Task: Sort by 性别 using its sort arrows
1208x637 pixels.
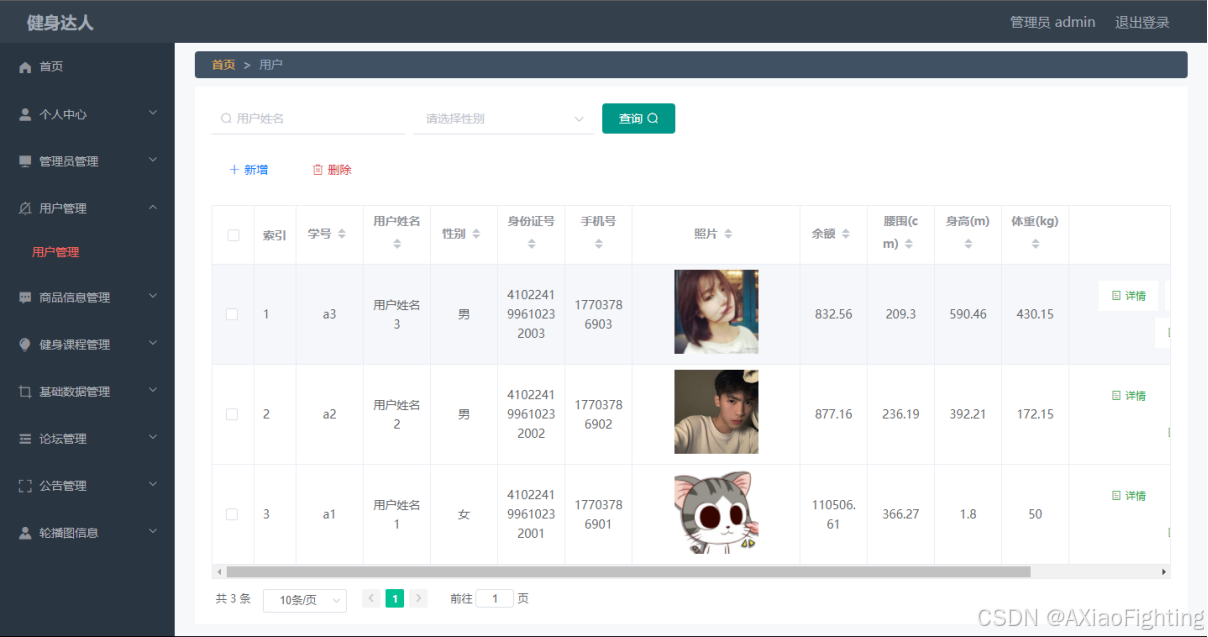Action: pyautogui.click(x=476, y=234)
